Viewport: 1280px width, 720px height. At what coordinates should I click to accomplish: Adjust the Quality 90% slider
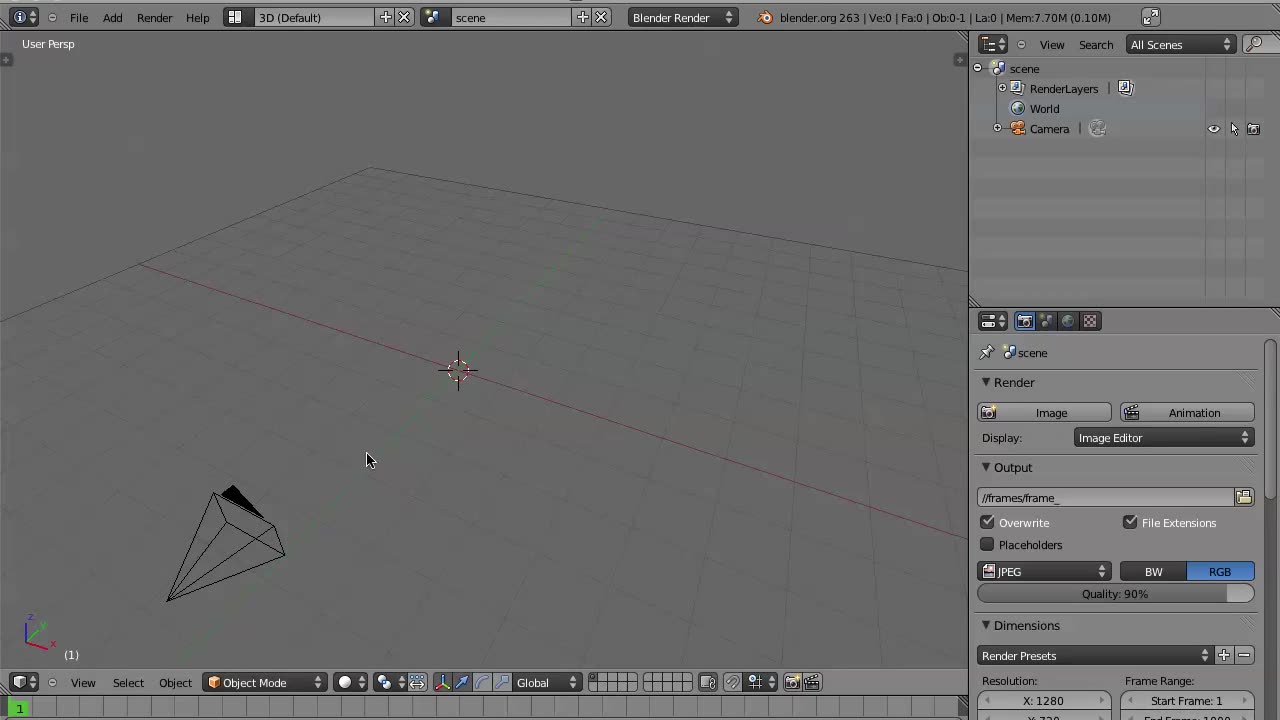point(1115,593)
